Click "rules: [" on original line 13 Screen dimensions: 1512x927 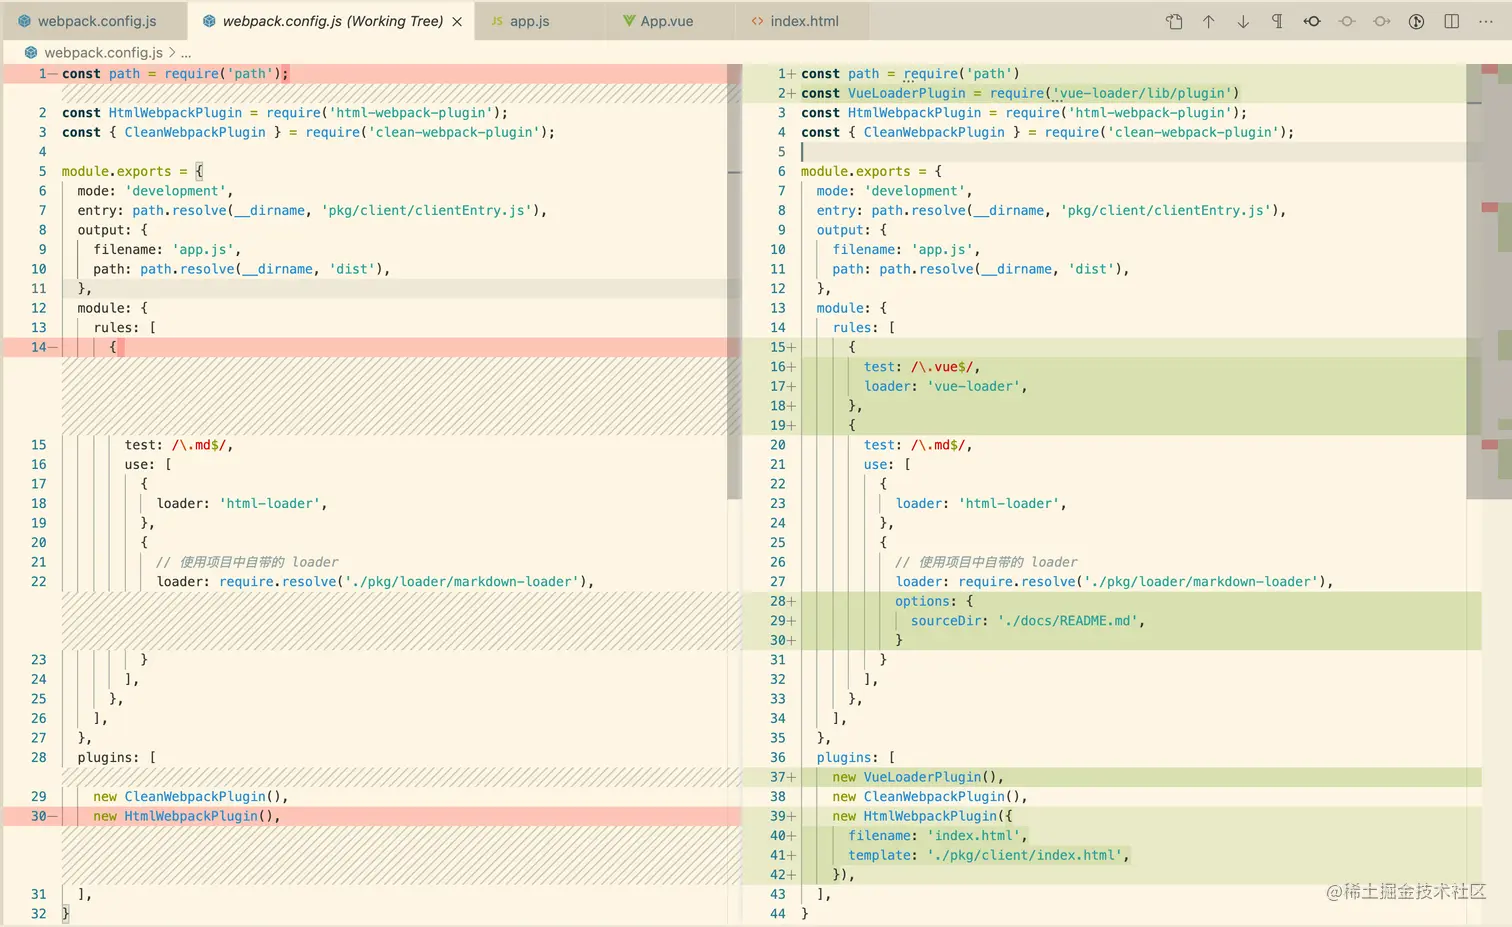click(x=124, y=328)
